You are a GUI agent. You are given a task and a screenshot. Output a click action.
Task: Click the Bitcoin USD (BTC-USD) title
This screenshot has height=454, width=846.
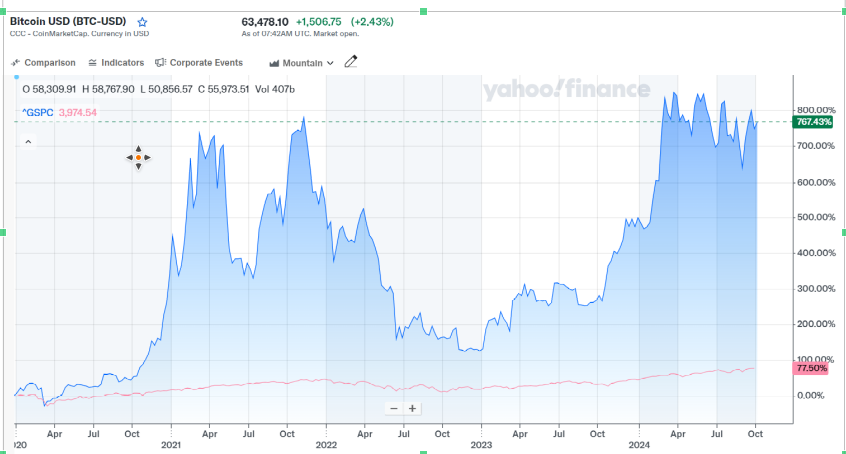68,22
